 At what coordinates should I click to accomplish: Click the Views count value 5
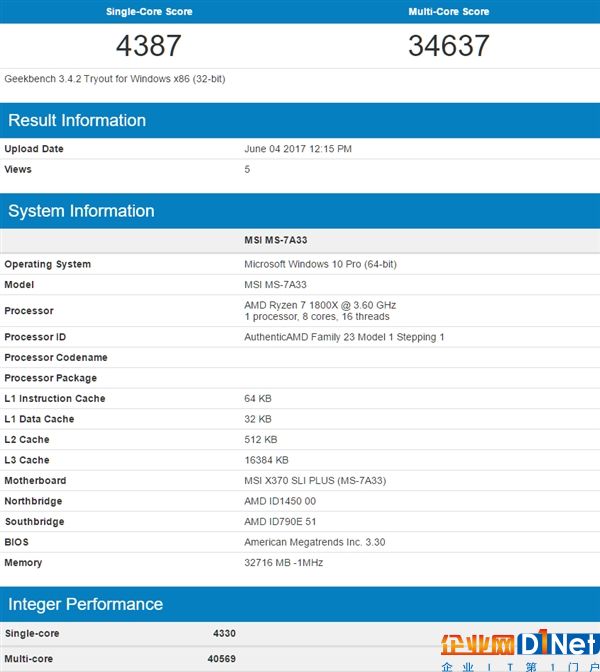(247, 169)
